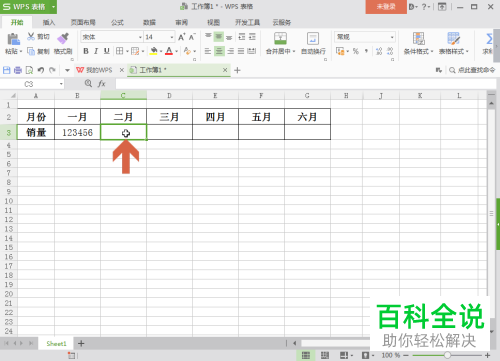Increase font size with the A+ icon
The width and height of the screenshot is (500, 361).
pyautogui.click(x=181, y=37)
